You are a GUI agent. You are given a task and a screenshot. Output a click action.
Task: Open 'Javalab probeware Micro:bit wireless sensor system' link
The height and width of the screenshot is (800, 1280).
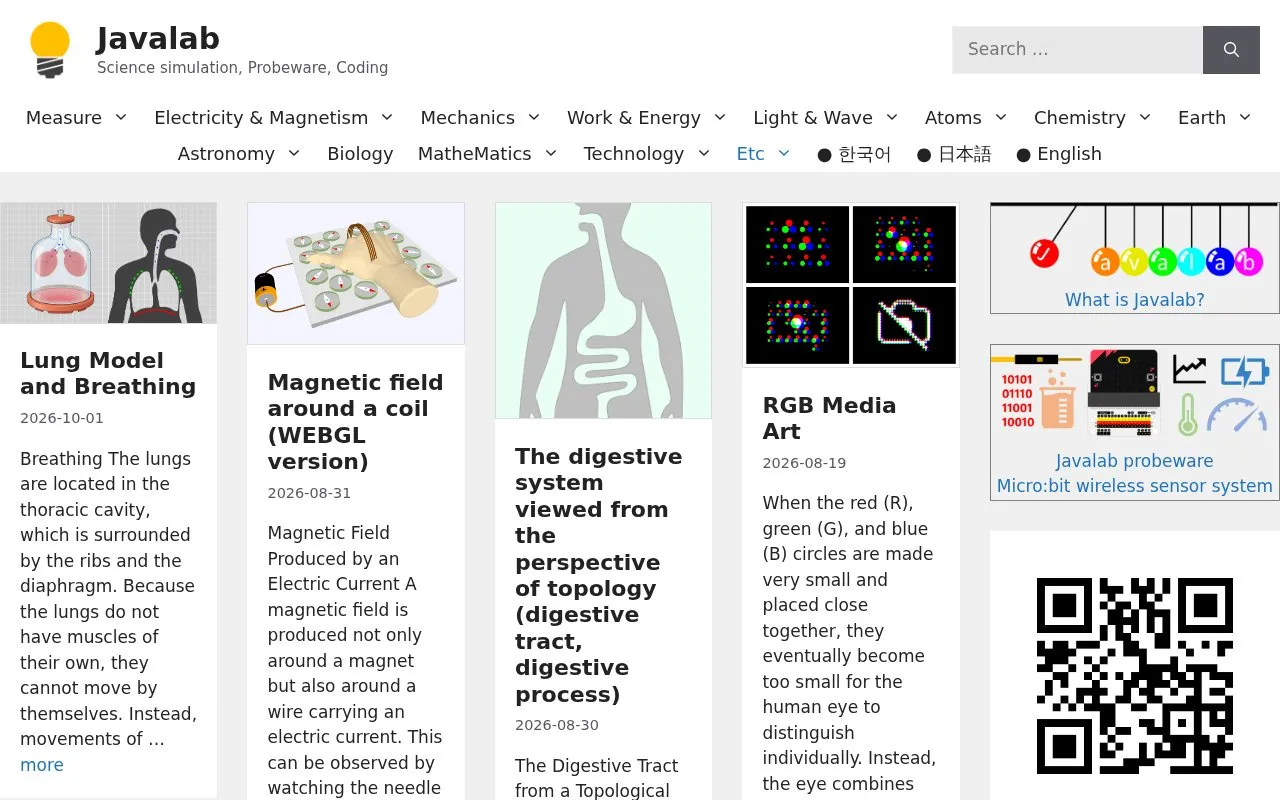[x=1135, y=474]
